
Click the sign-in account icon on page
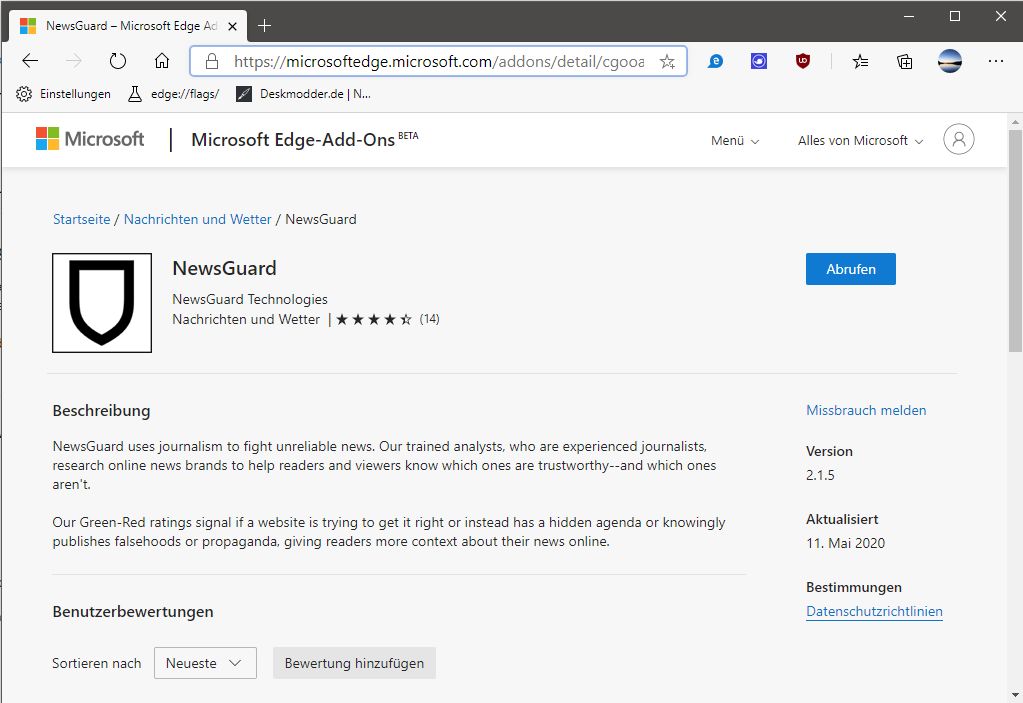click(958, 139)
